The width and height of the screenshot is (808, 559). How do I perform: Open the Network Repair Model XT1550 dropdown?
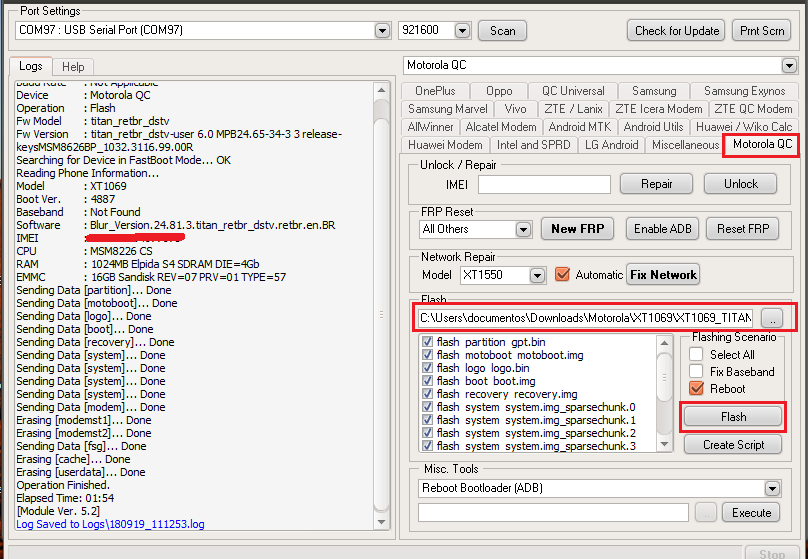[x=537, y=276]
